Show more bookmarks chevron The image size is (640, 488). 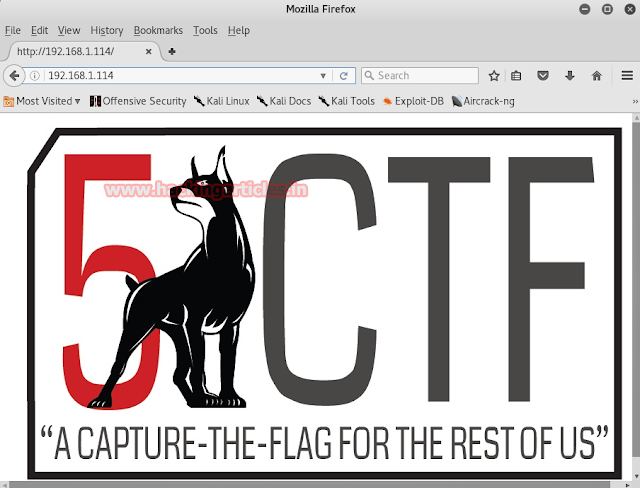point(635,101)
